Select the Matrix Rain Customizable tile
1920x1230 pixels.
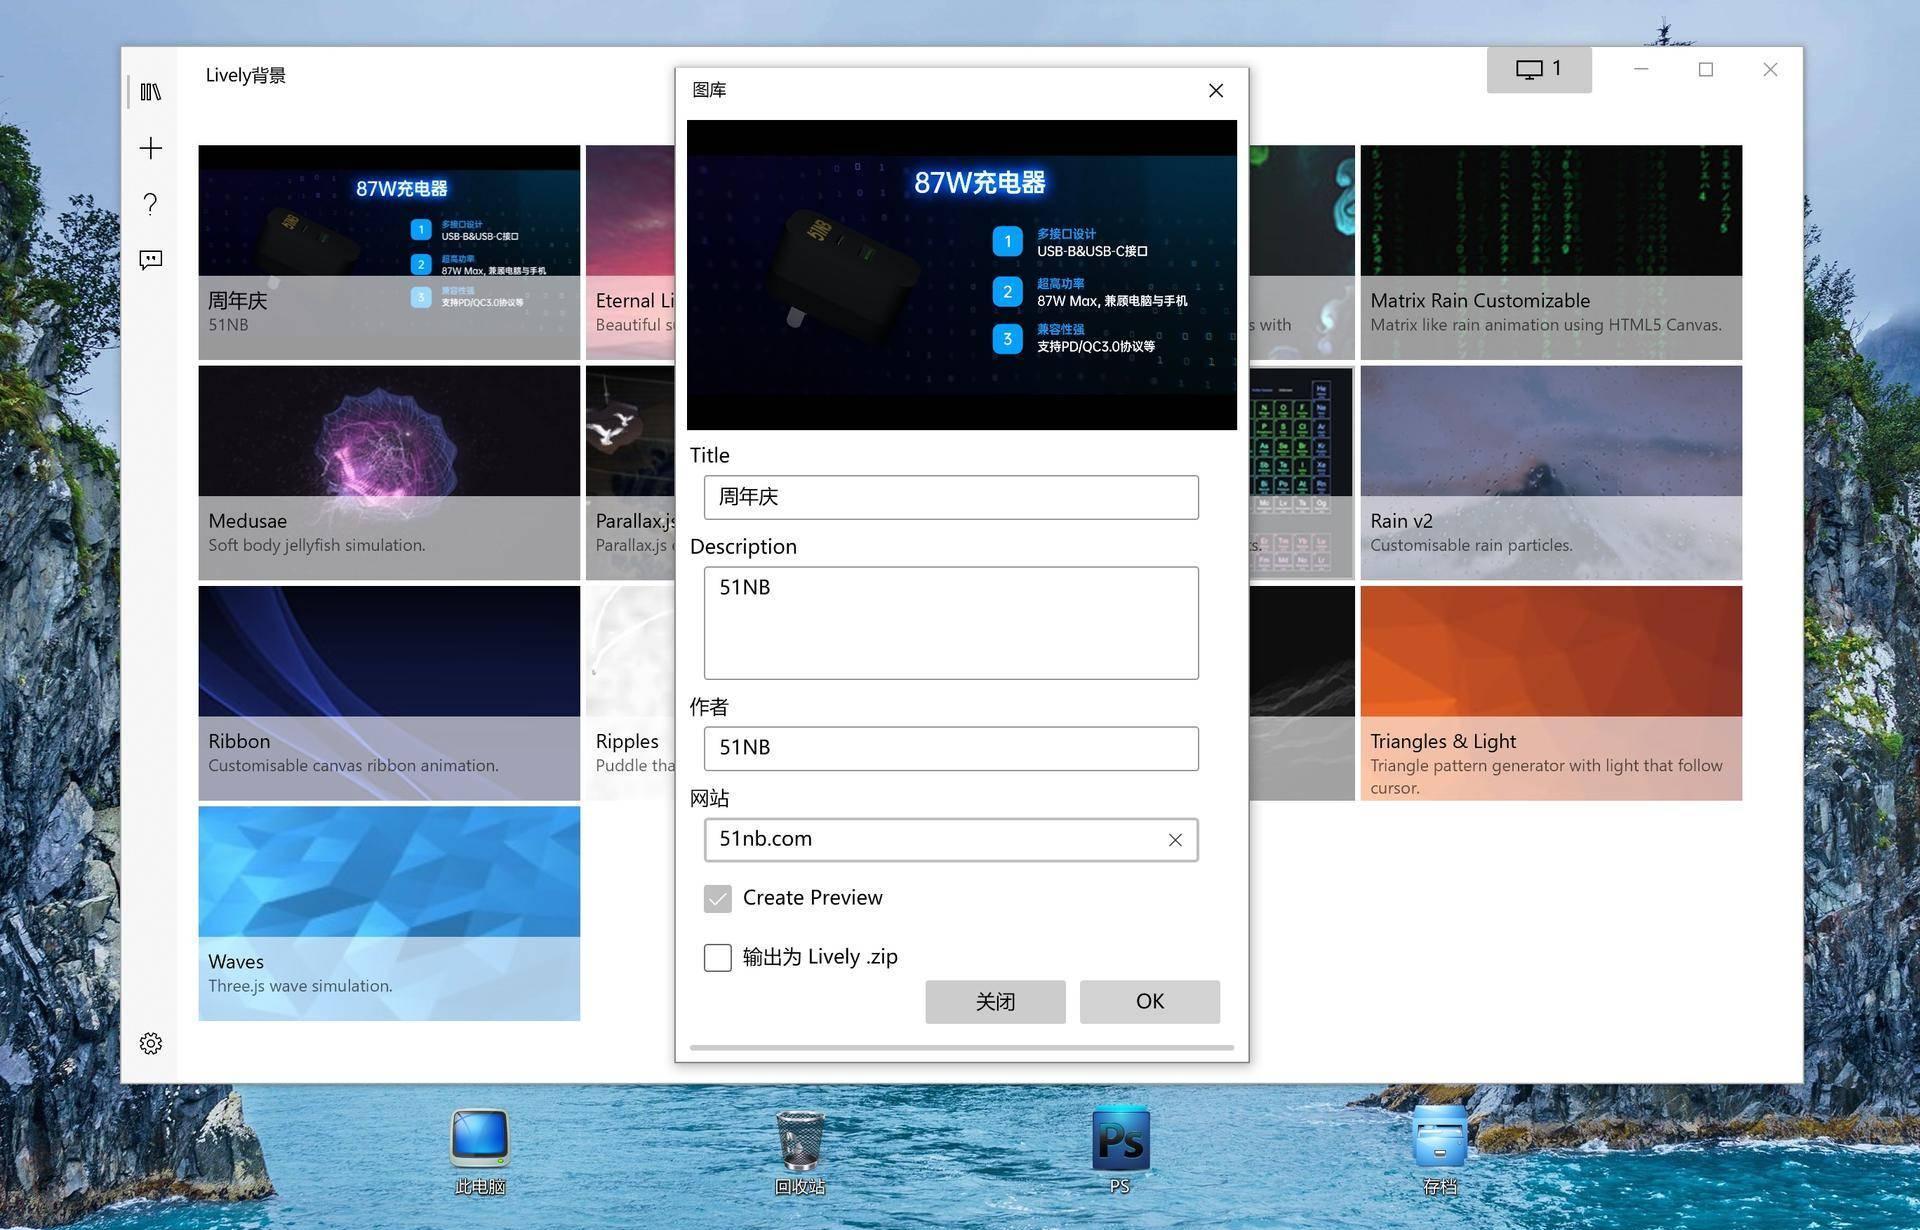pyautogui.click(x=1551, y=252)
